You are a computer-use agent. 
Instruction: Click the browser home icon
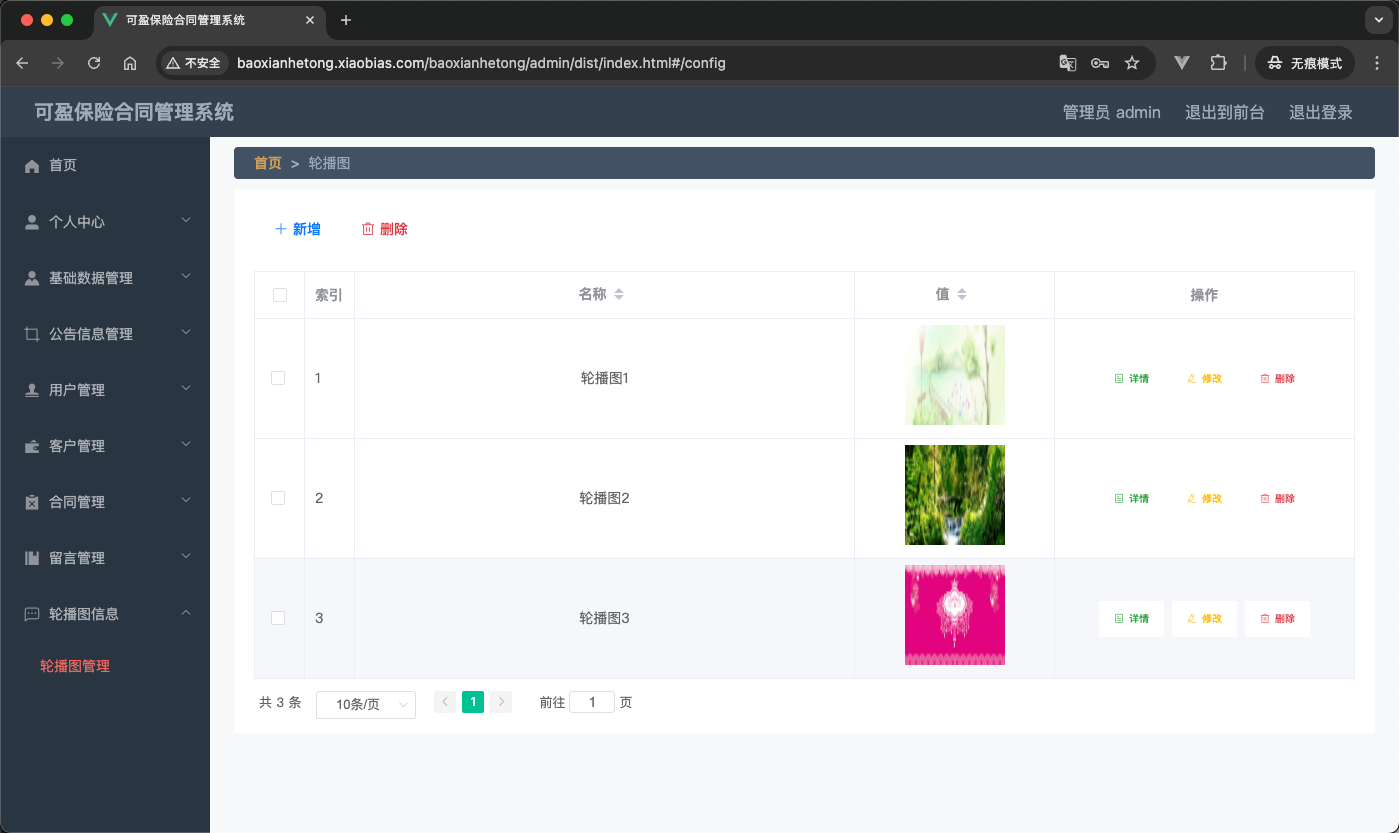(x=130, y=63)
